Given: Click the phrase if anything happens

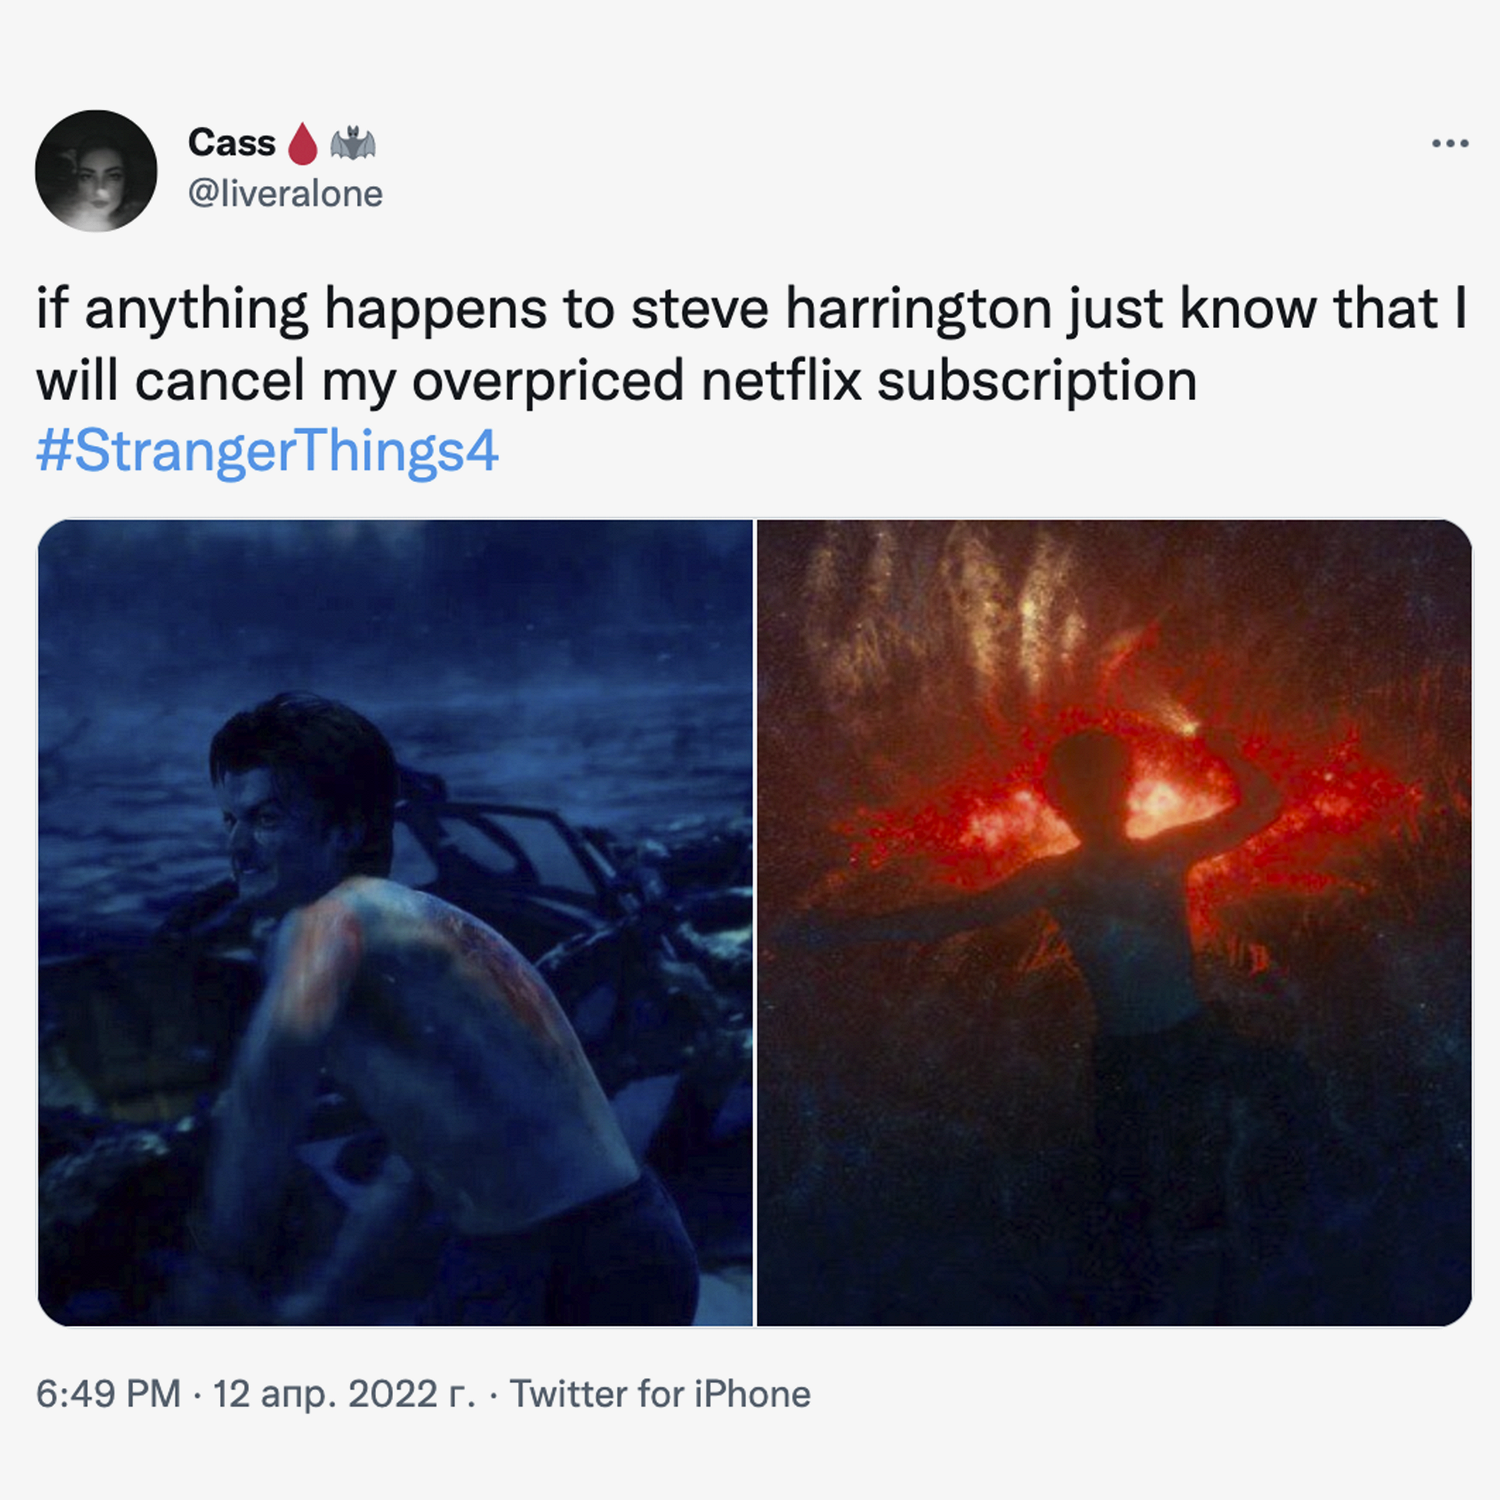Looking at the screenshot, I should [x=292, y=308].
